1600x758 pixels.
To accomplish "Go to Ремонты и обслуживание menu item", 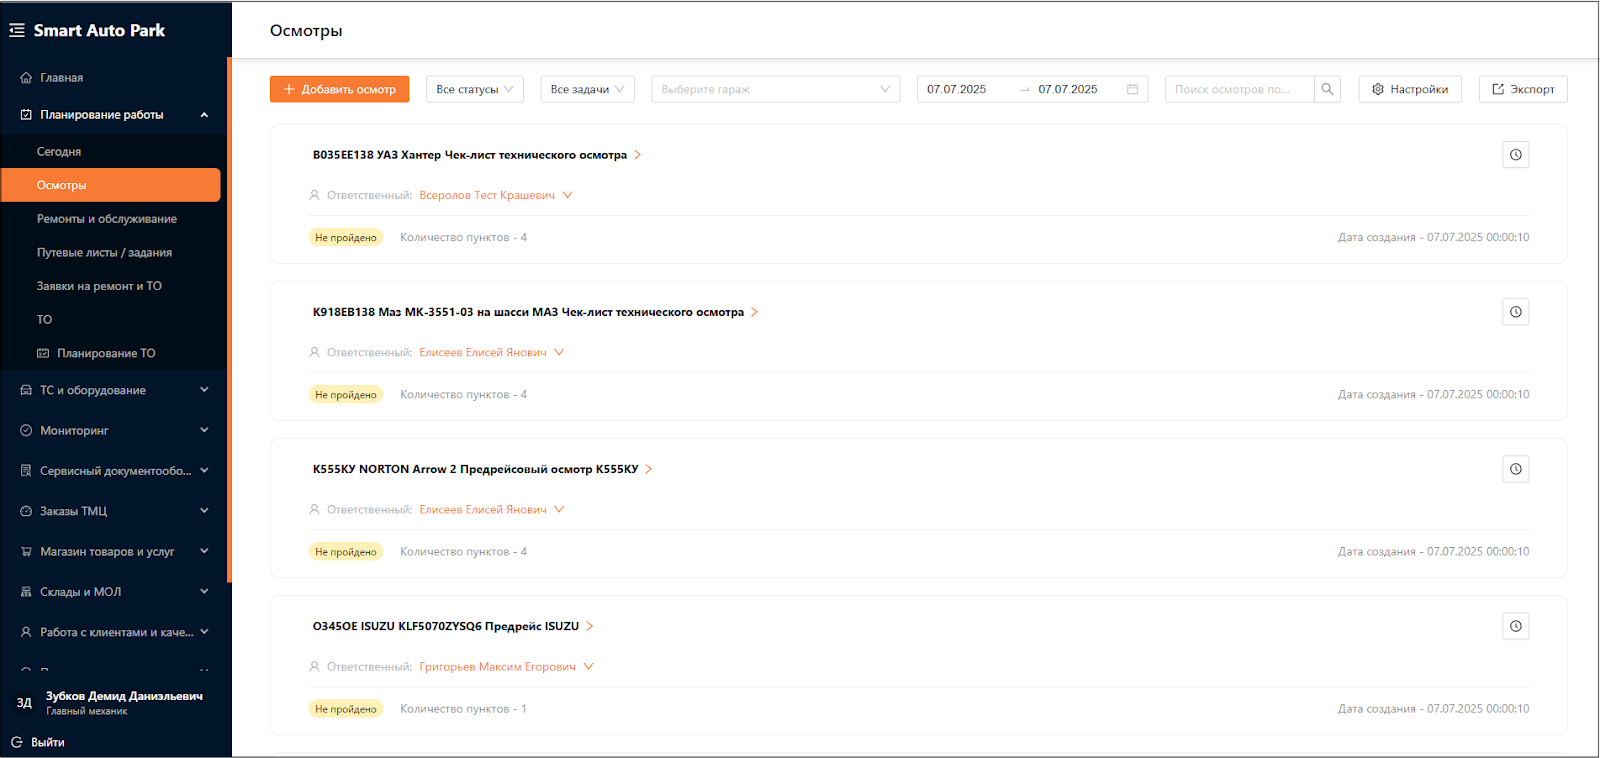I will 107,219.
